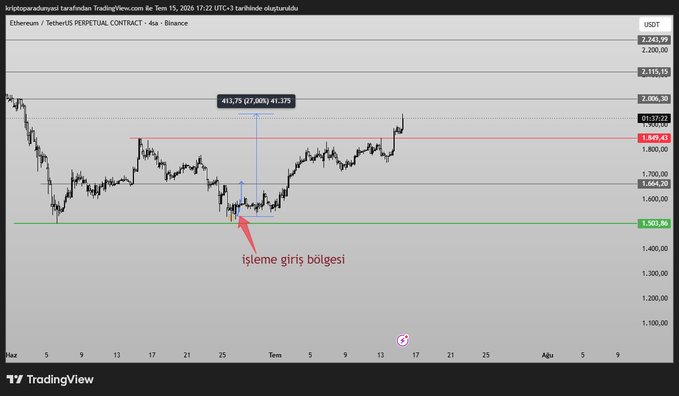Click the 1.400,00 price axis tick
679x396 pixels.
(654, 249)
